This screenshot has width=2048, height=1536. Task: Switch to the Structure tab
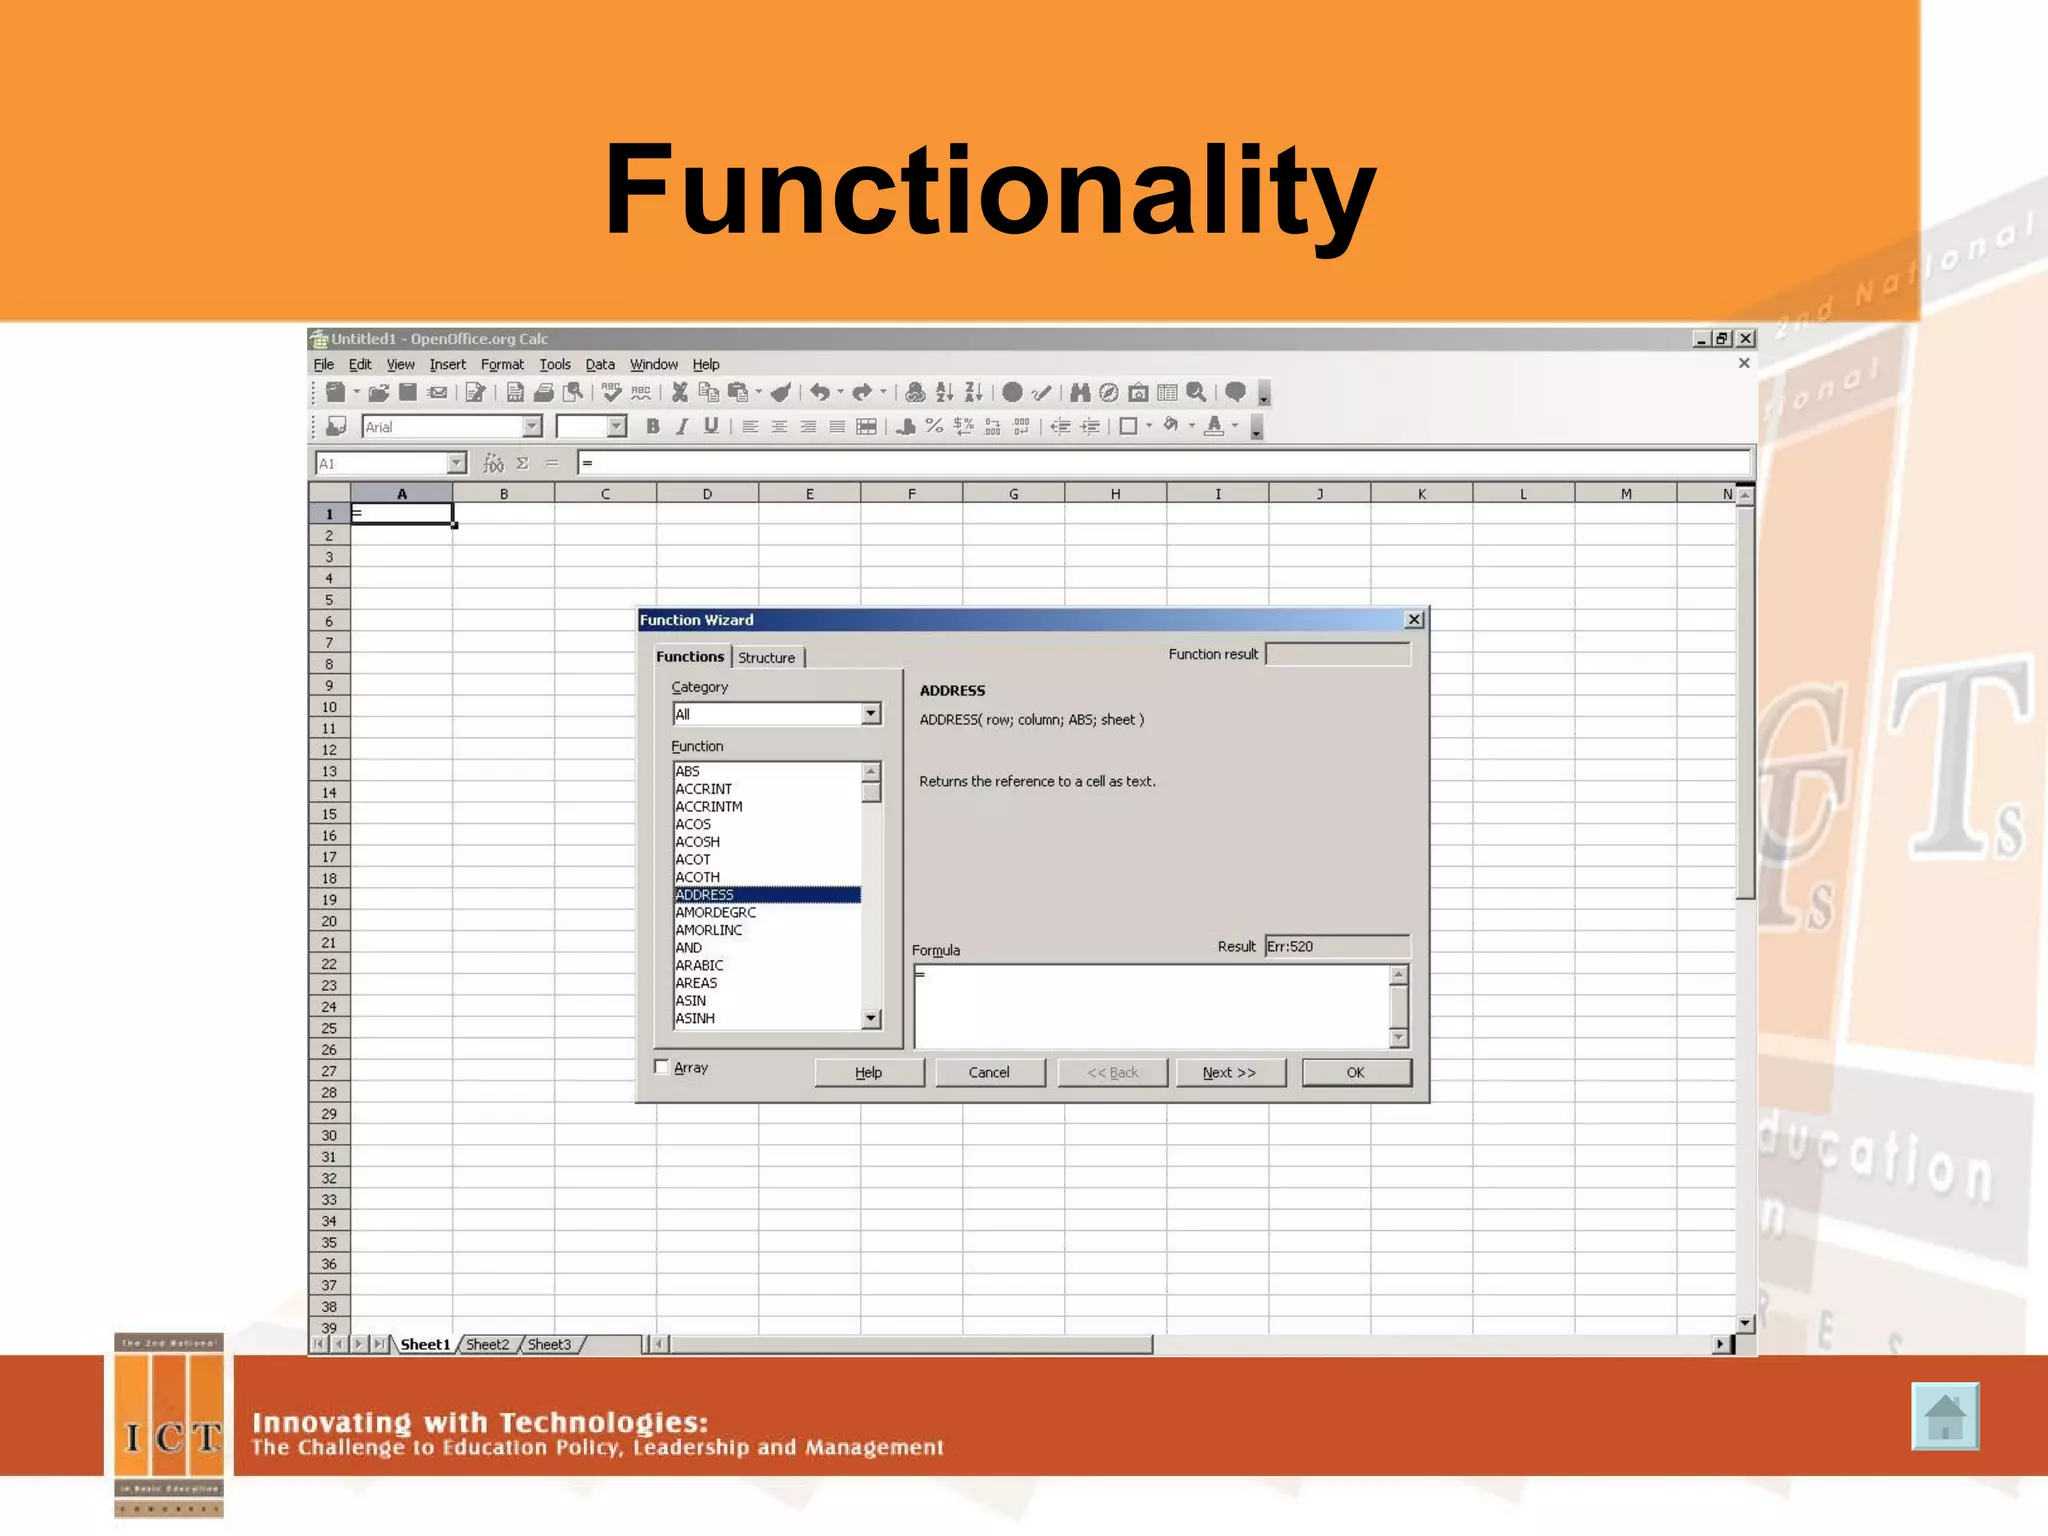767,658
